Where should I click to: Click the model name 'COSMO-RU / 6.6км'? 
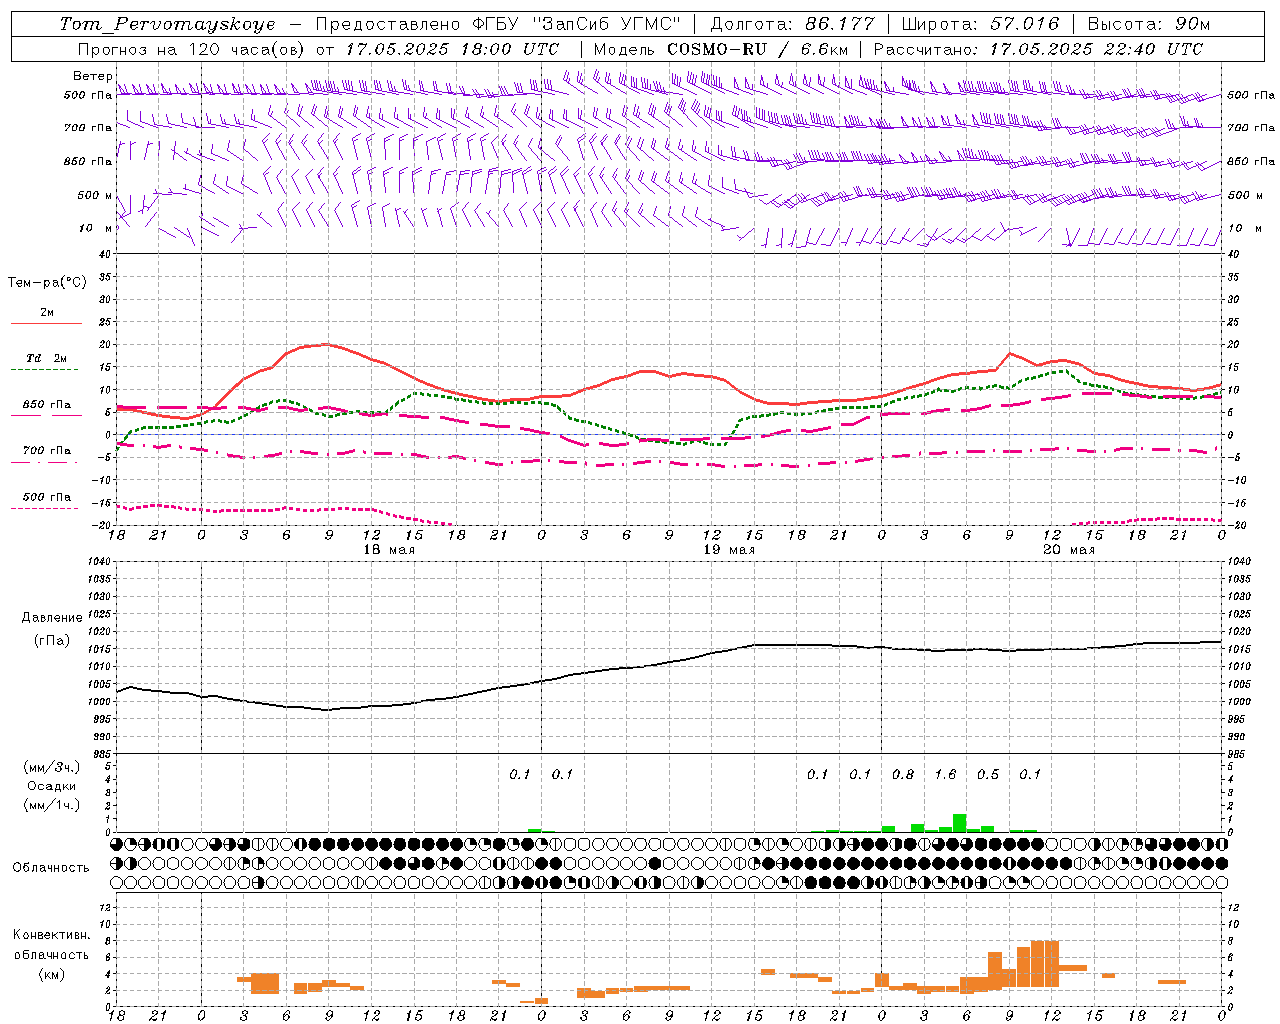[x=758, y=49]
